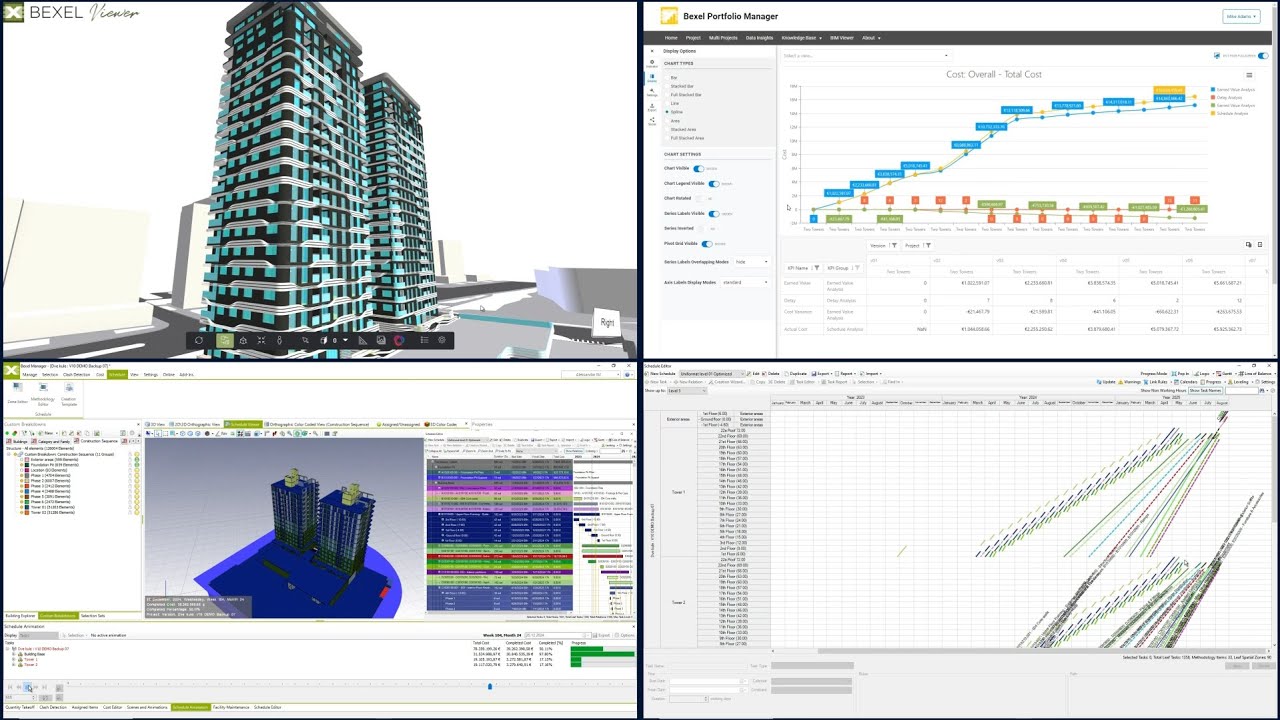Click the Schedule Animation timeline slider handle
The width and height of the screenshot is (1280, 720).
[490, 686]
